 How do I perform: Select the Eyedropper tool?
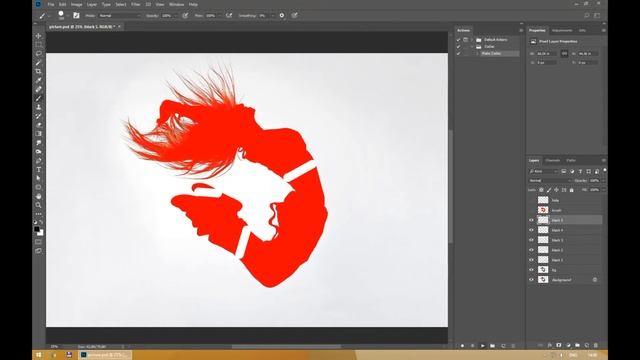[38, 80]
